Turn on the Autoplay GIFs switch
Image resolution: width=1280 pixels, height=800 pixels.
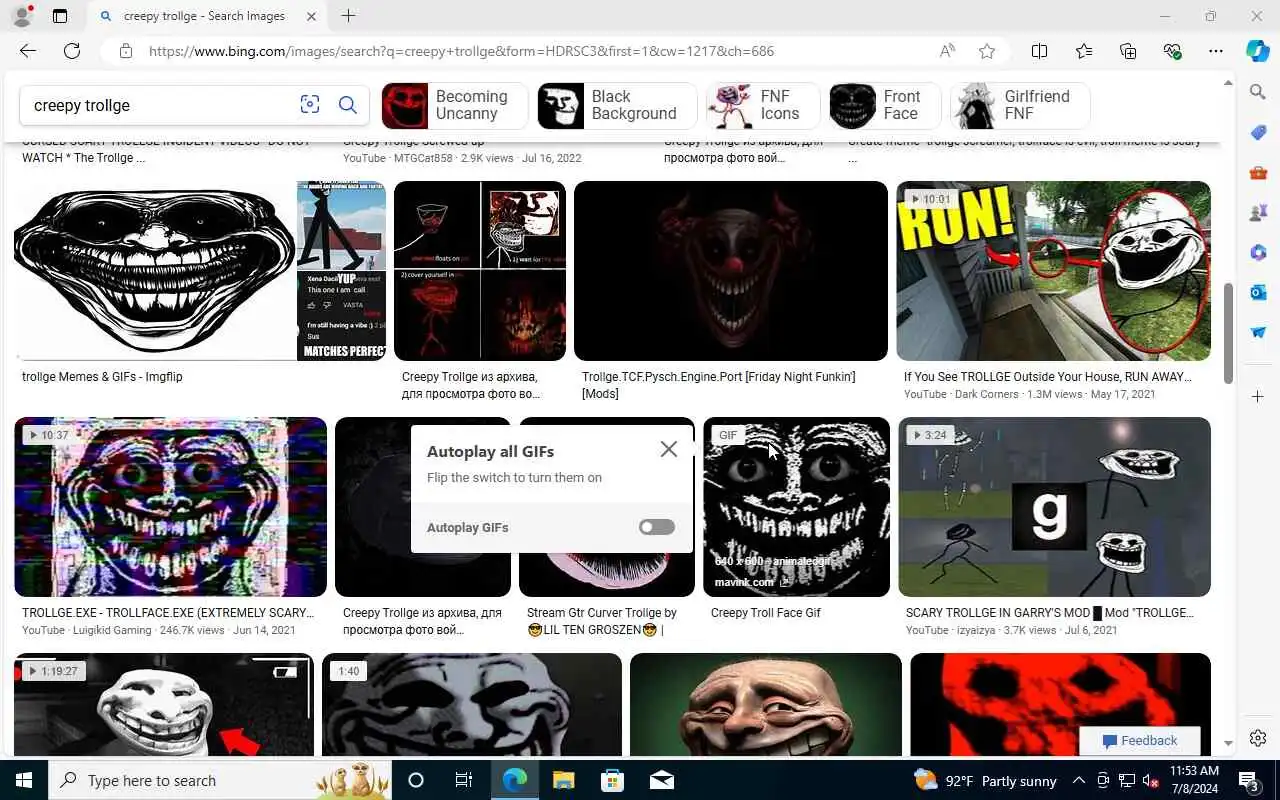[x=657, y=527]
